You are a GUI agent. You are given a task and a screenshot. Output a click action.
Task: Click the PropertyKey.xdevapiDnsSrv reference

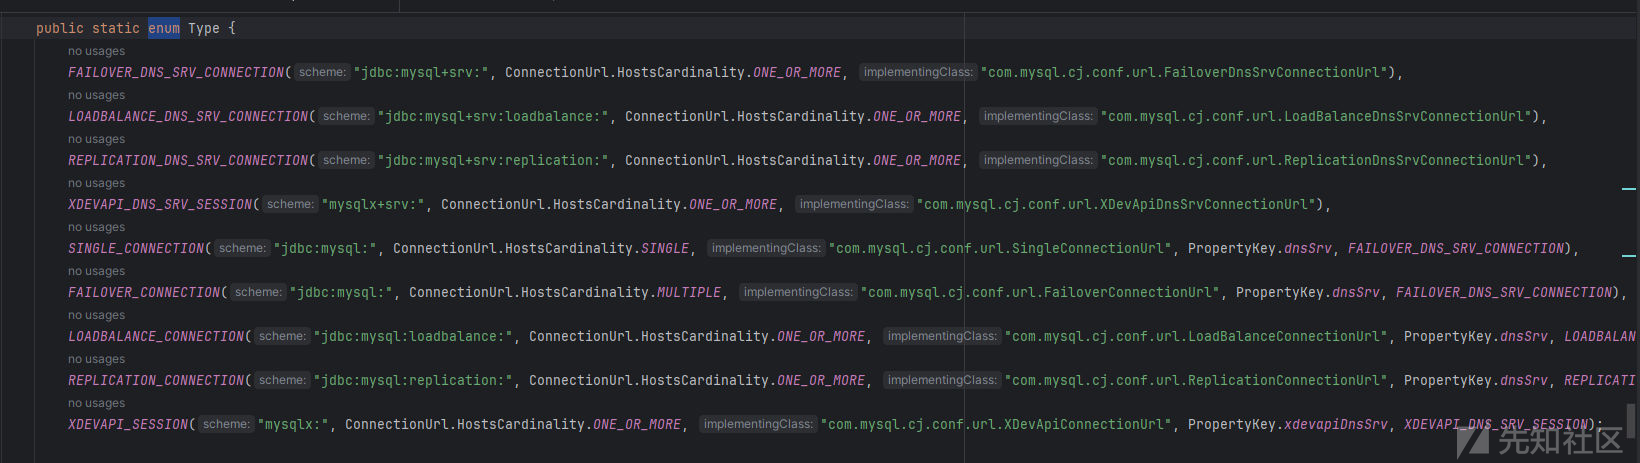point(1288,424)
